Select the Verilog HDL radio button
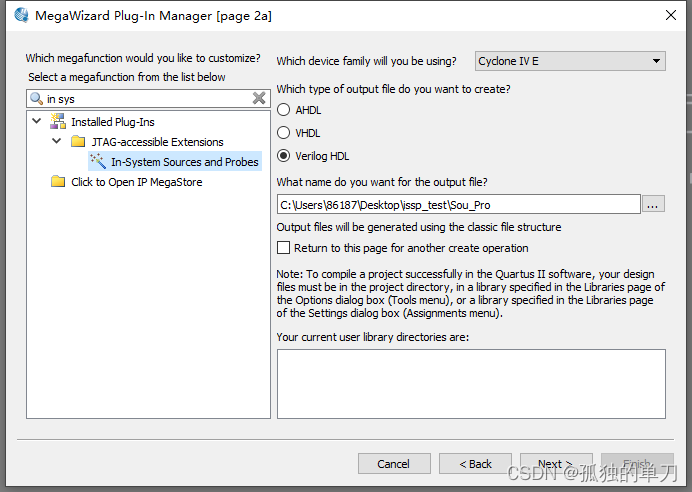Image resolution: width=692 pixels, height=492 pixels. point(283,156)
